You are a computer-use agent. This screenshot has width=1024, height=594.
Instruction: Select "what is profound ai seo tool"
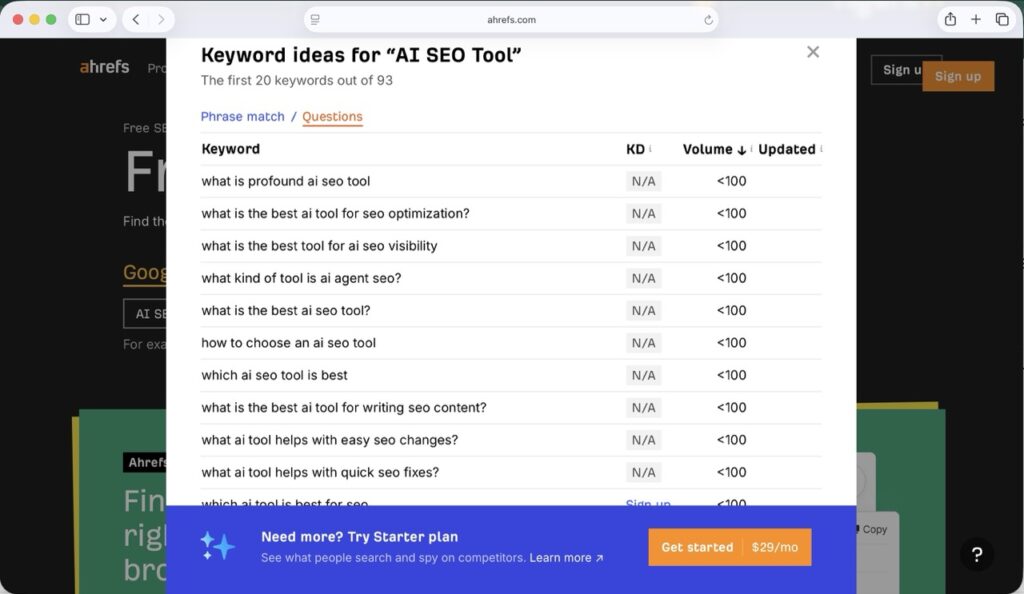click(x=285, y=181)
